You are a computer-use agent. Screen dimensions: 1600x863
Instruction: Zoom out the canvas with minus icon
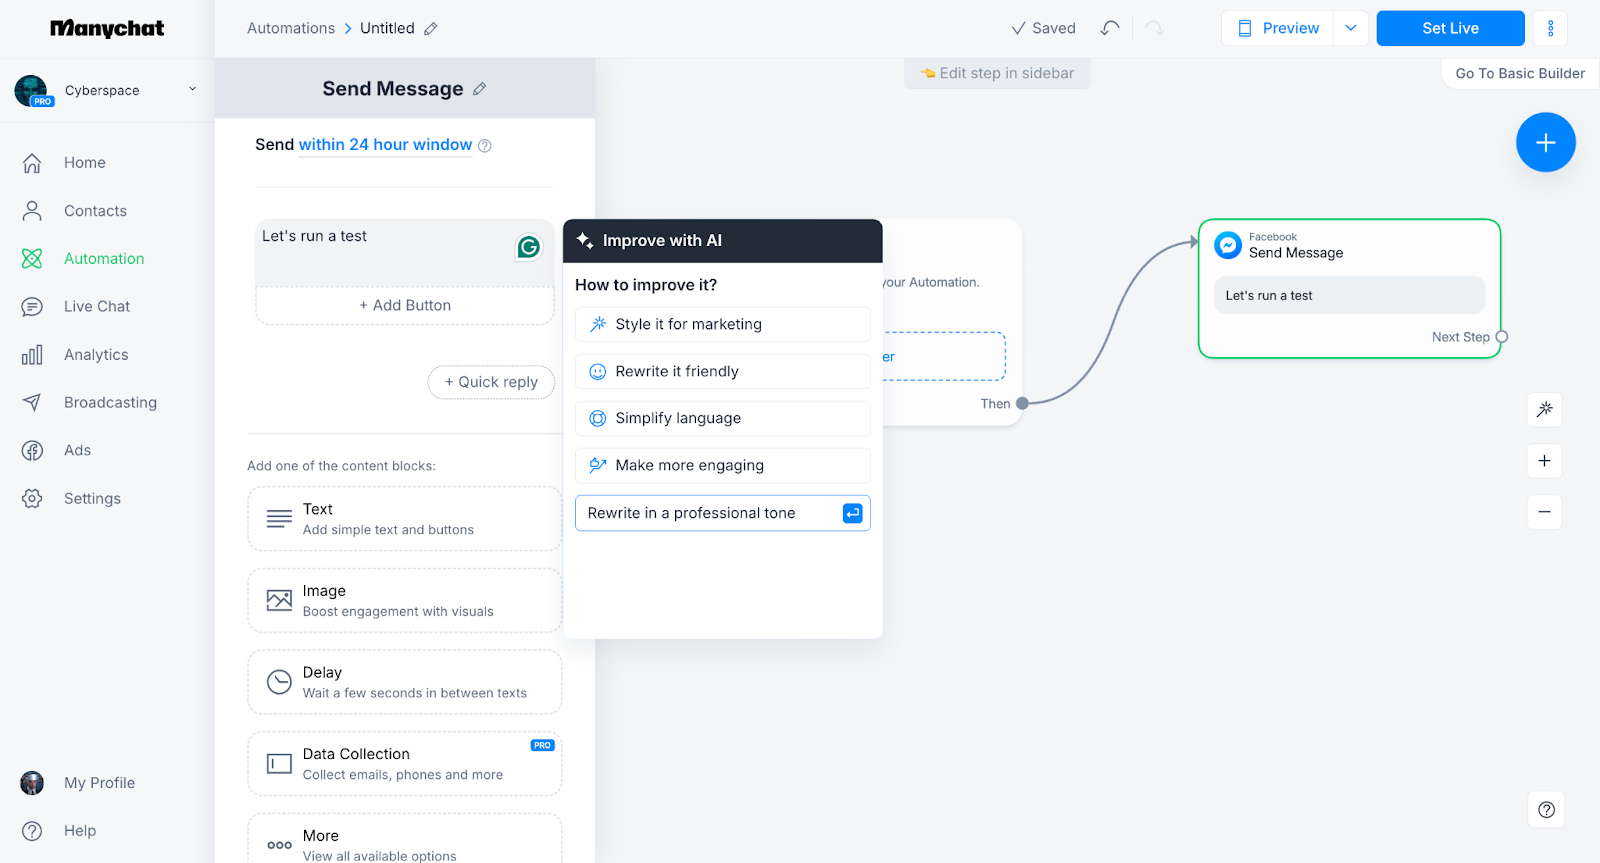pos(1544,512)
